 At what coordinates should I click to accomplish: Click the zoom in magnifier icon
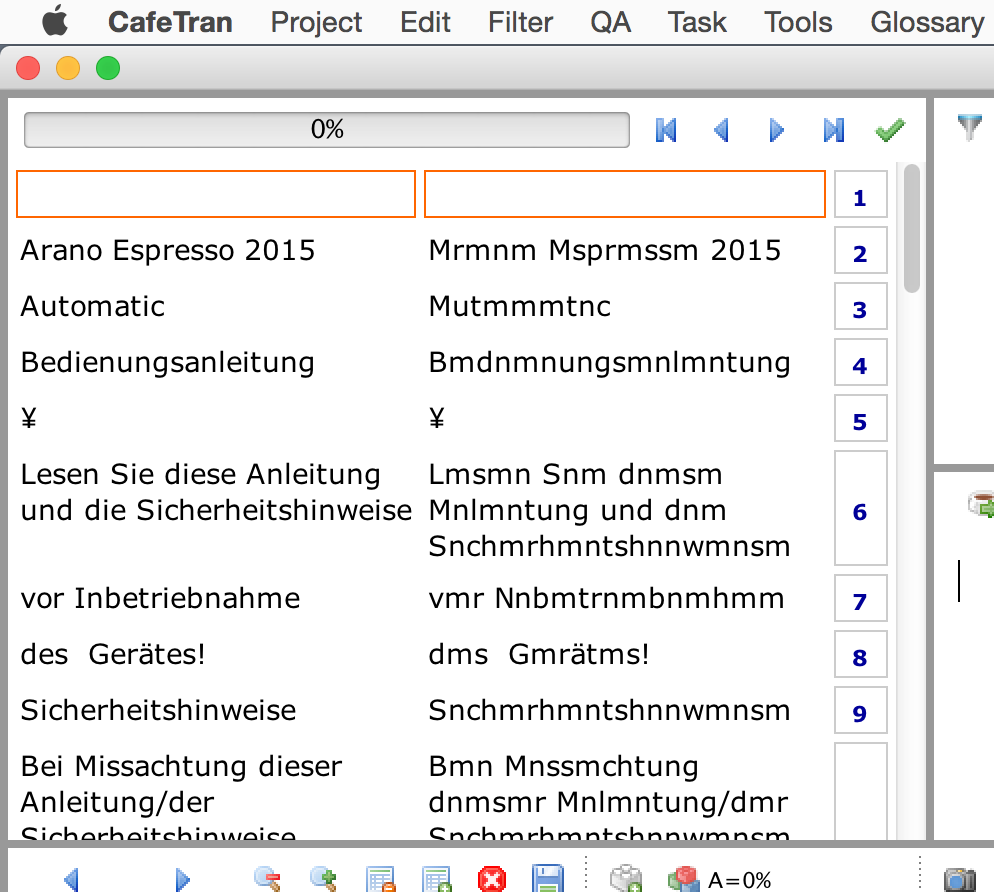[324, 879]
